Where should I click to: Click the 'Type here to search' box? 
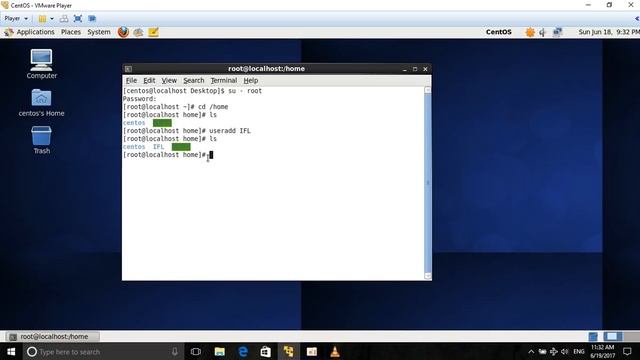[x=103, y=351]
